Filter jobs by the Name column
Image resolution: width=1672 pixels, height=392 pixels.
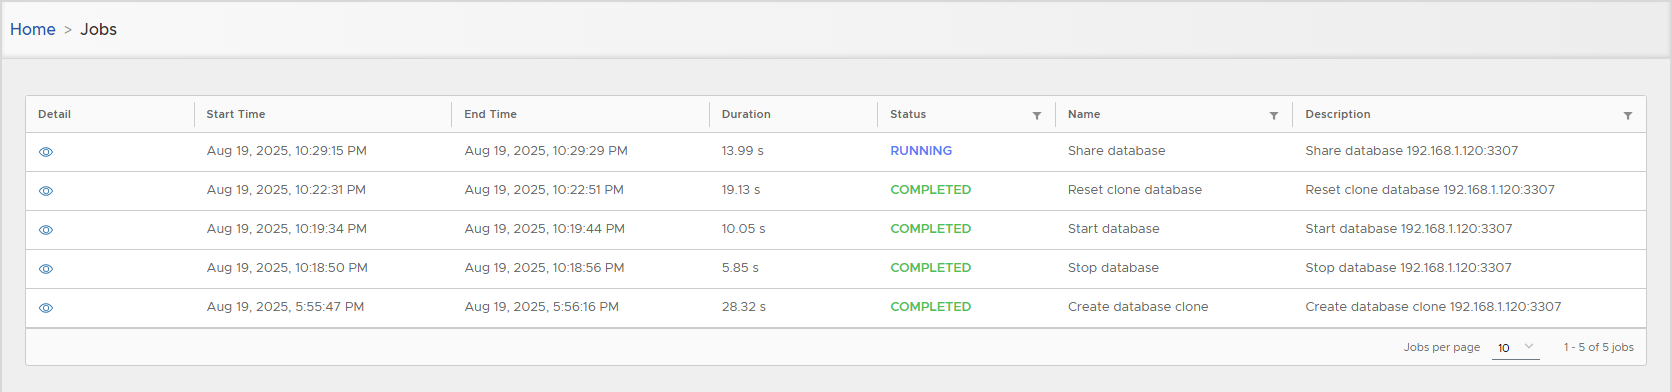point(1274,116)
